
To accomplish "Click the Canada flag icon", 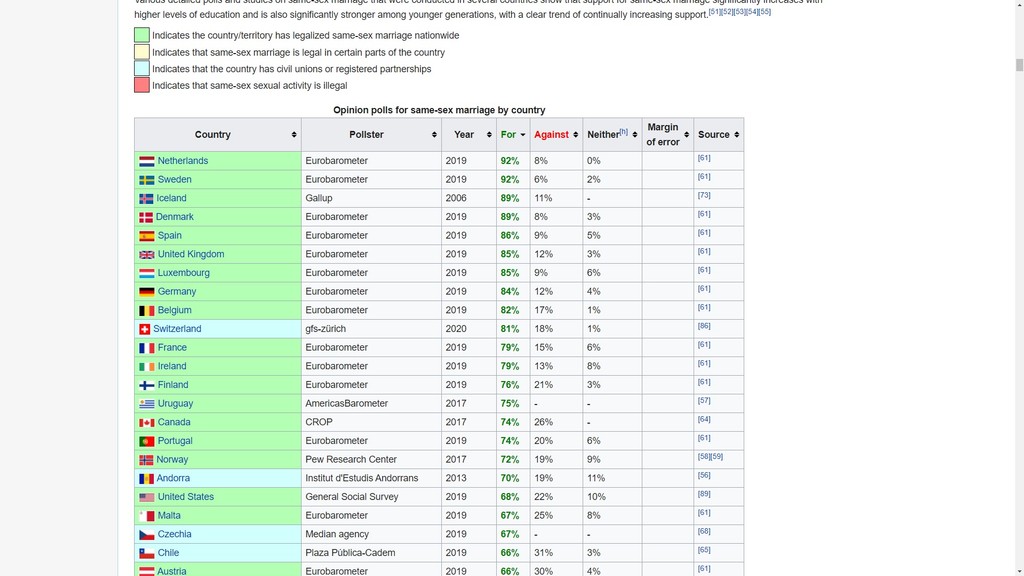I will 146,422.
